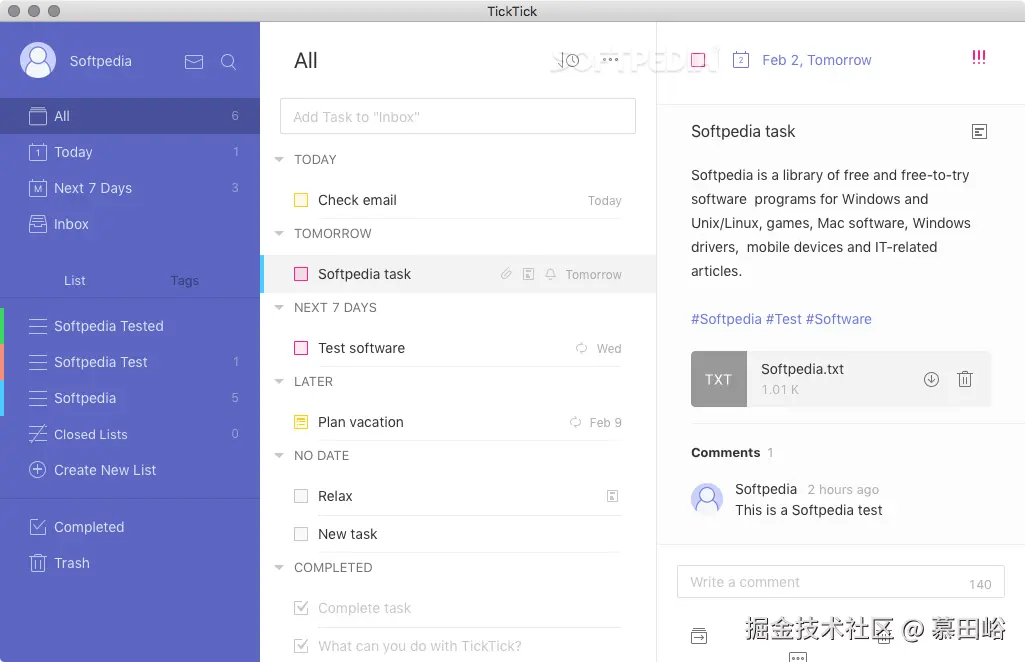Collapse the NEXT 7 DAYS section
This screenshot has height=662, width=1025.
279,307
